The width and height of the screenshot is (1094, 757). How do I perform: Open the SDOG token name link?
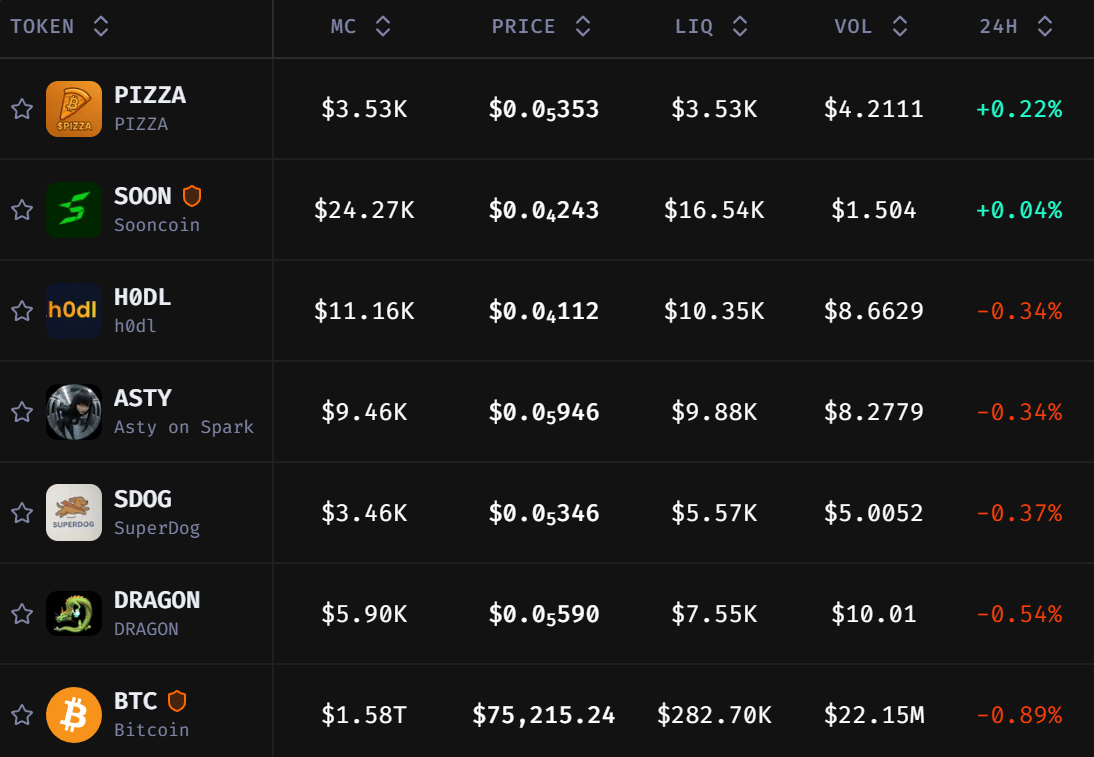(x=143, y=499)
